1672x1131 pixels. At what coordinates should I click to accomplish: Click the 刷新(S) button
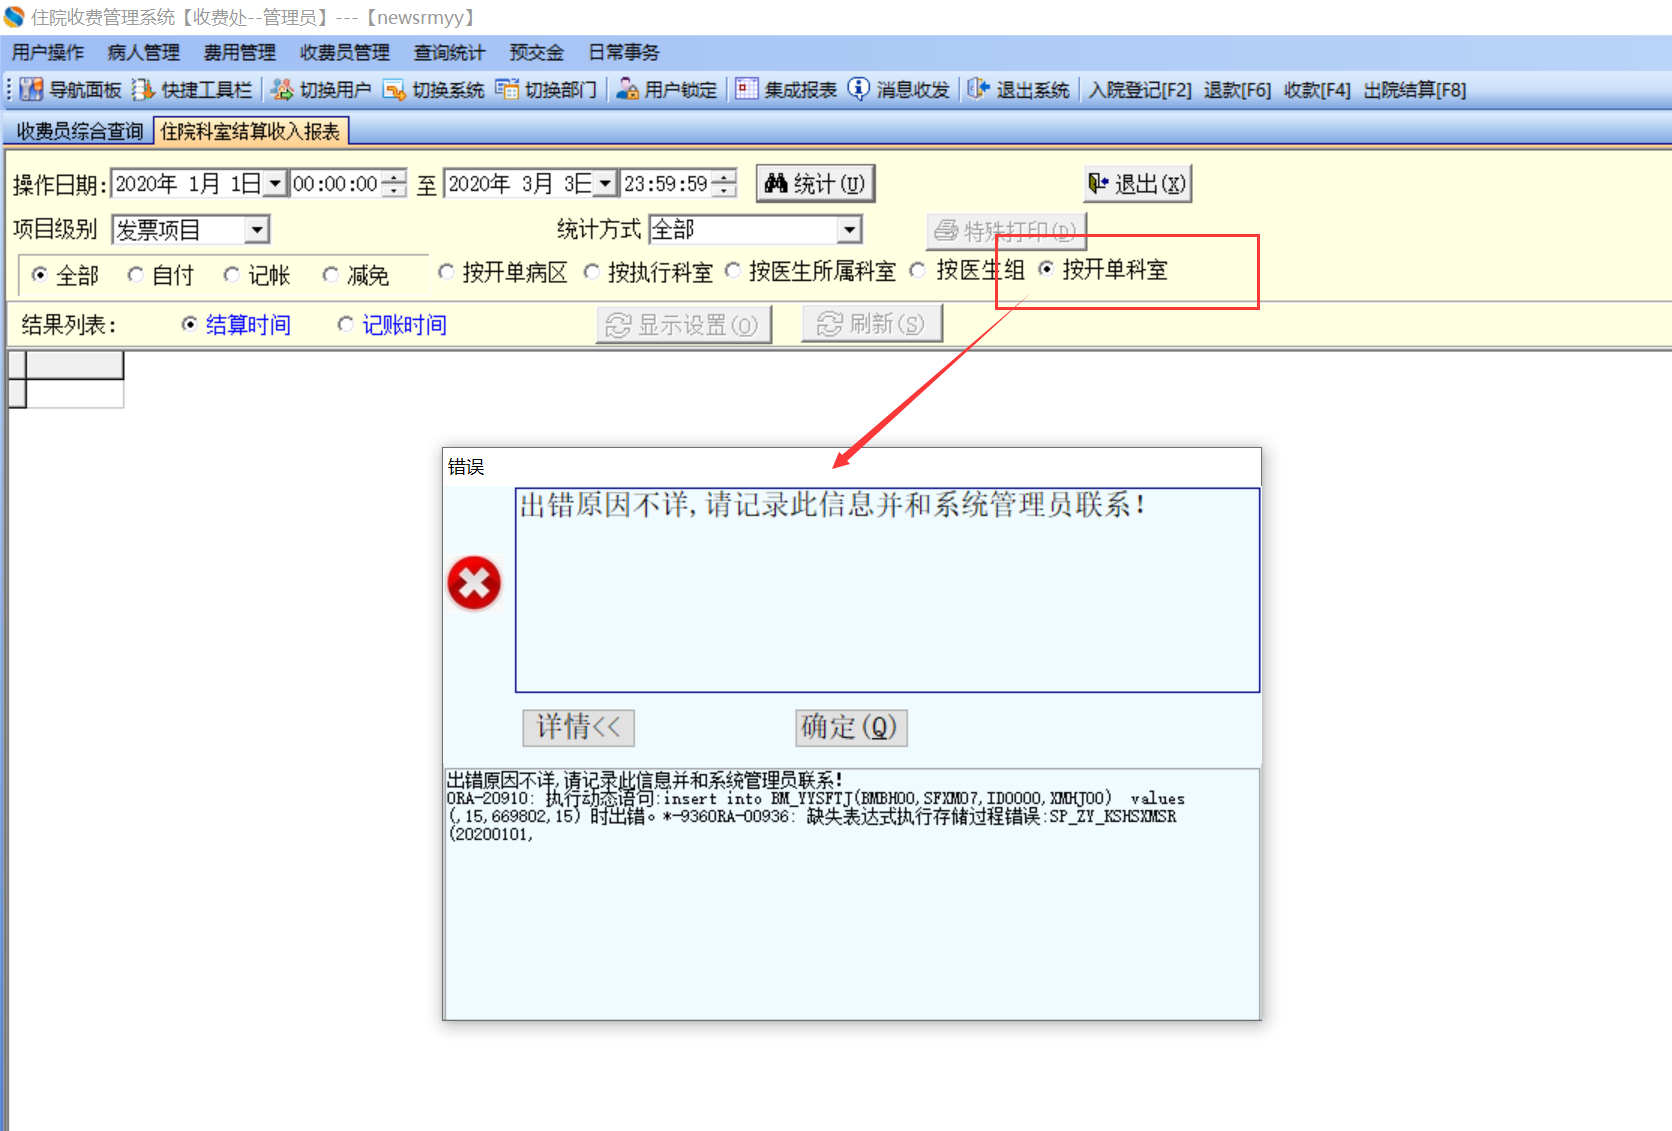tap(872, 324)
